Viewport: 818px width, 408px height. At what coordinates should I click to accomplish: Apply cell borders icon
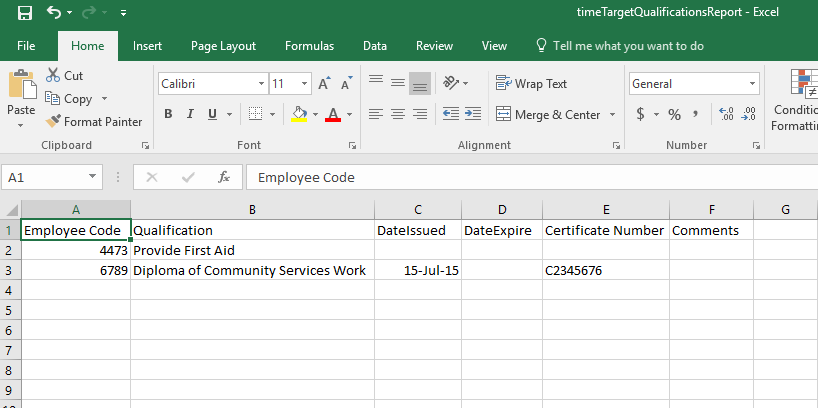(255, 114)
